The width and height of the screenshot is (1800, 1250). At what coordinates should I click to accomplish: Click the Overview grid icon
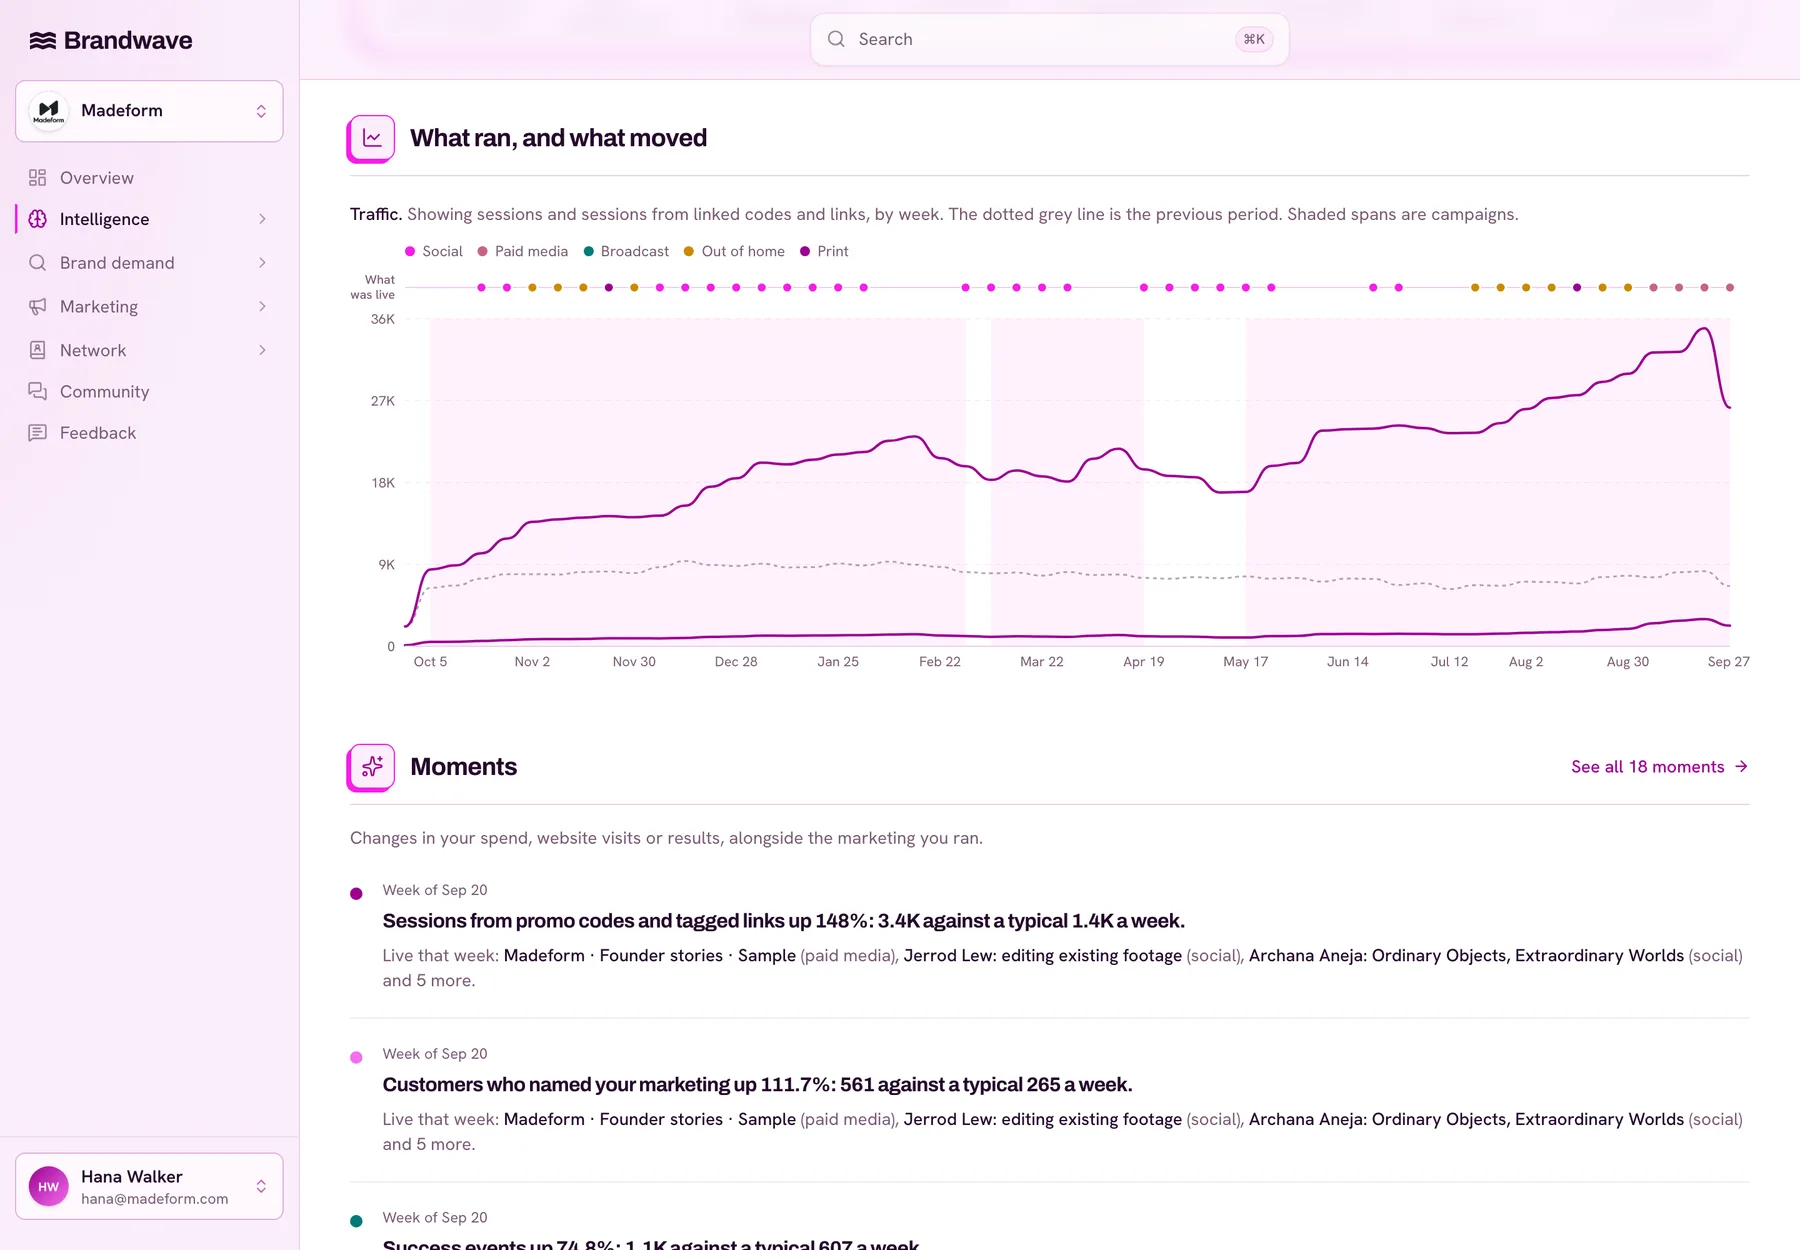pyautogui.click(x=38, y=178)
